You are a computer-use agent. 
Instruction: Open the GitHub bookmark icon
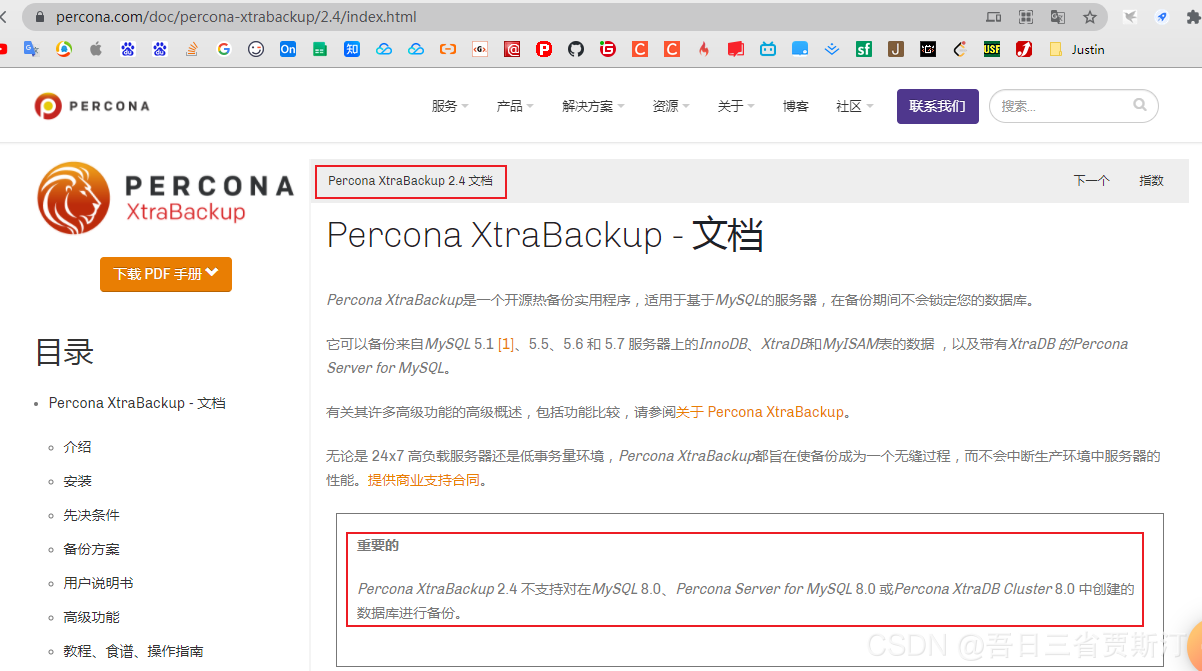click(576, 49)
